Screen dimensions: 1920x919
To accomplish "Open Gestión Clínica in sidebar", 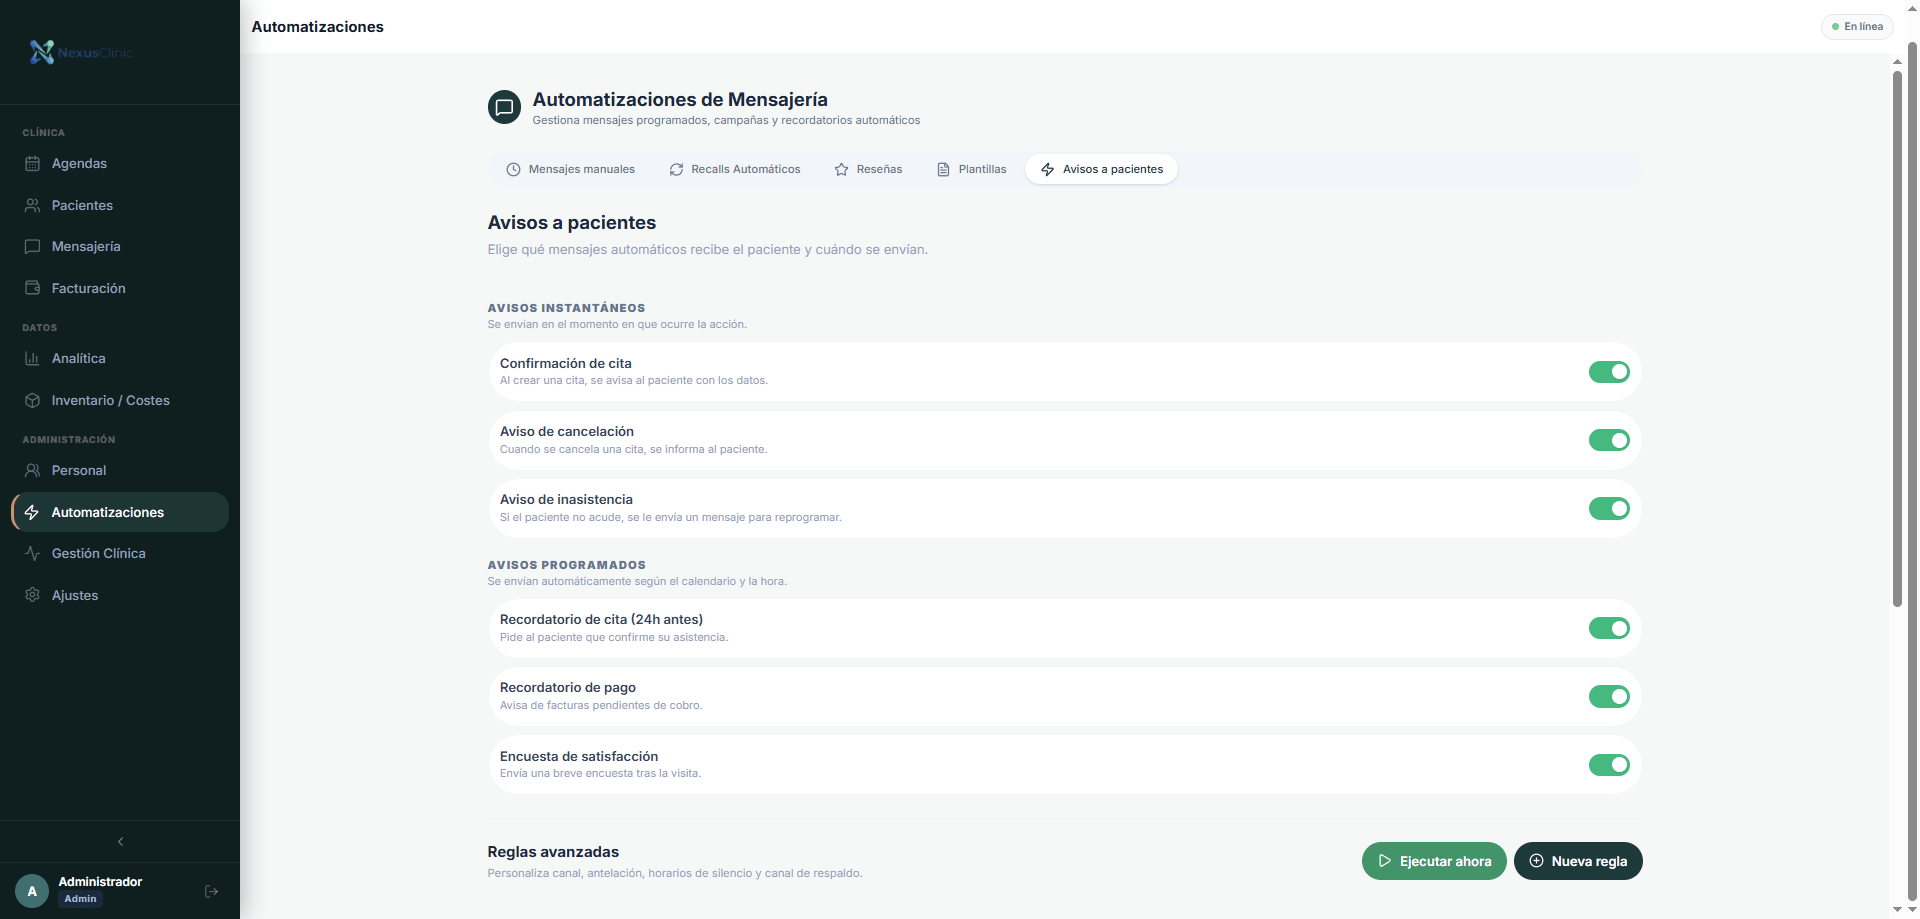I will 120,553.
